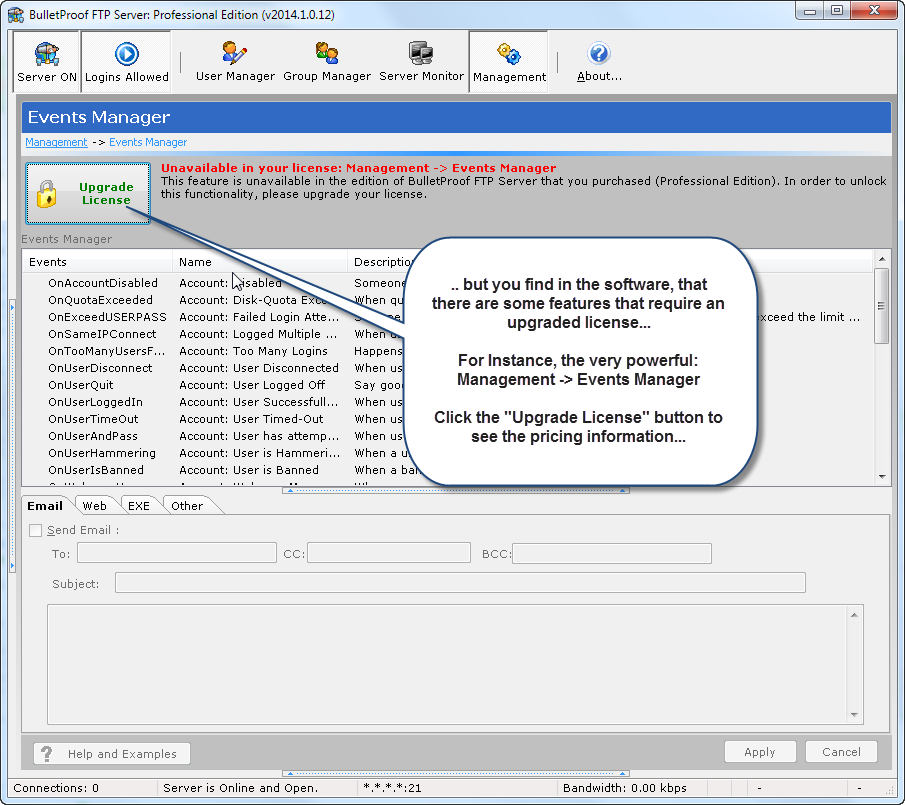Switch to the Web tab
The image size is (905, 805).
click(95, 506)
